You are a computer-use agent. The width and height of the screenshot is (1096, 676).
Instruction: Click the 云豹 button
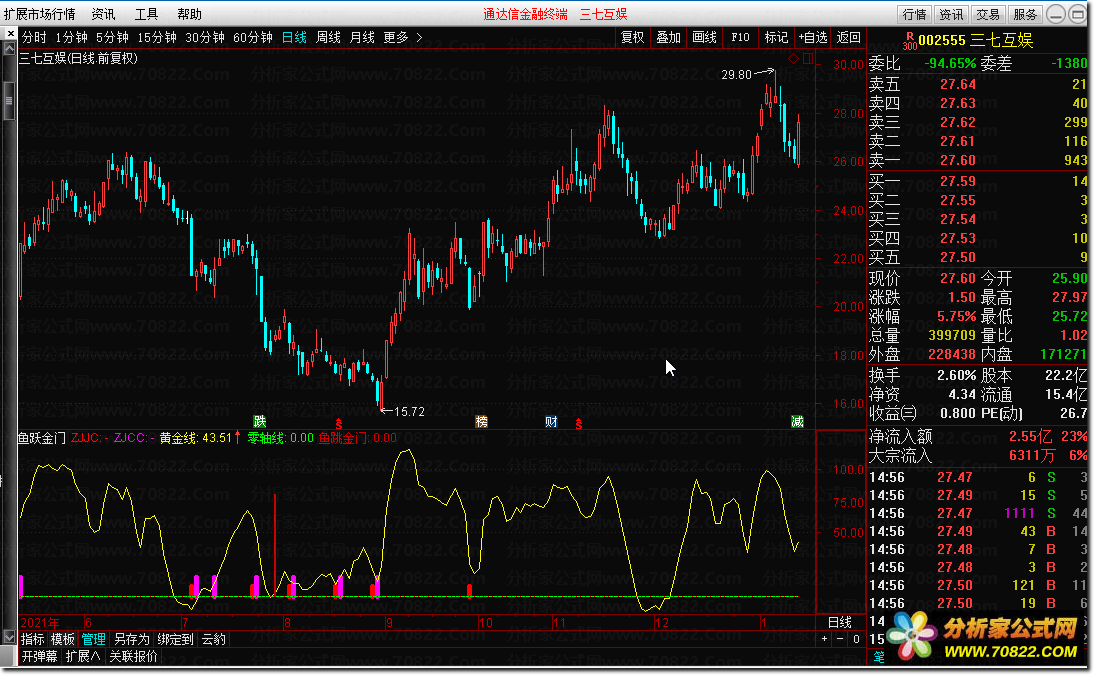[x=214, y=639]
